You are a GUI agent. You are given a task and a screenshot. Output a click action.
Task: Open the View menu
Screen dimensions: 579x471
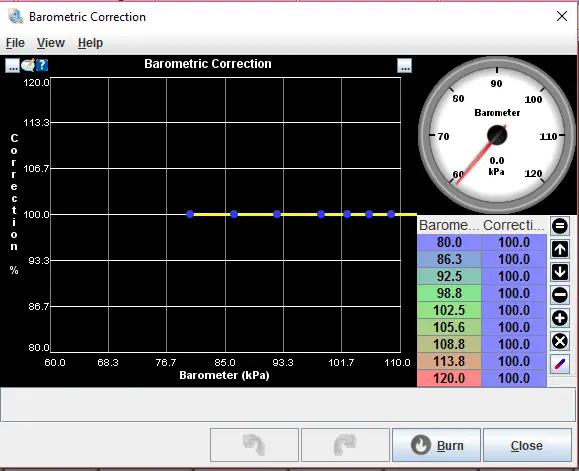[x=51, y=43]
